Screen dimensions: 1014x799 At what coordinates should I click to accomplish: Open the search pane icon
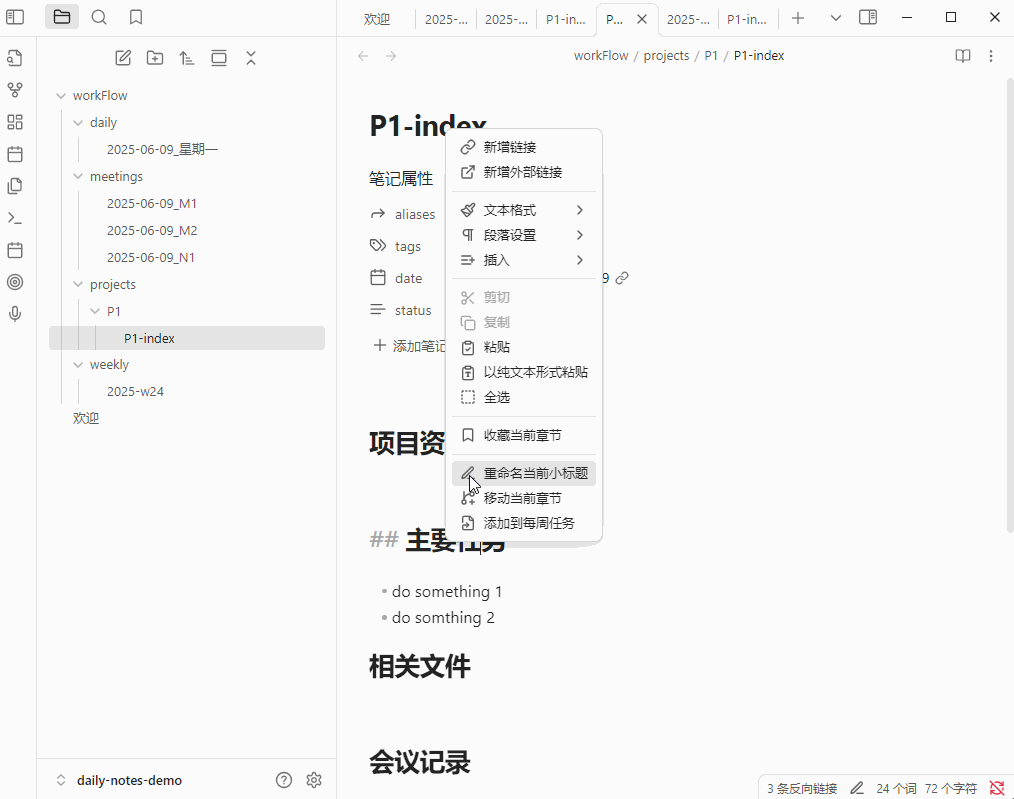[x=99, y=17]
